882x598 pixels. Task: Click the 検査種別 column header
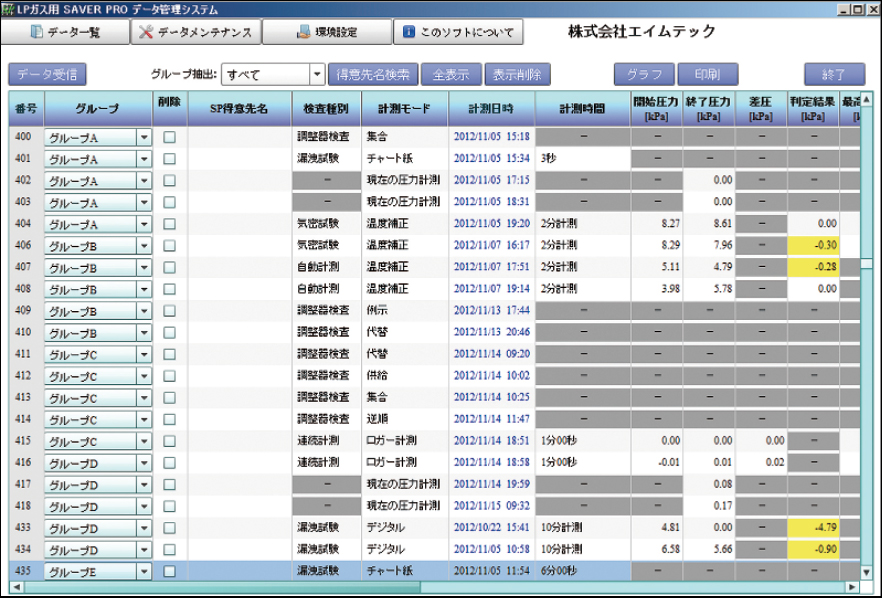pos(326,109)
